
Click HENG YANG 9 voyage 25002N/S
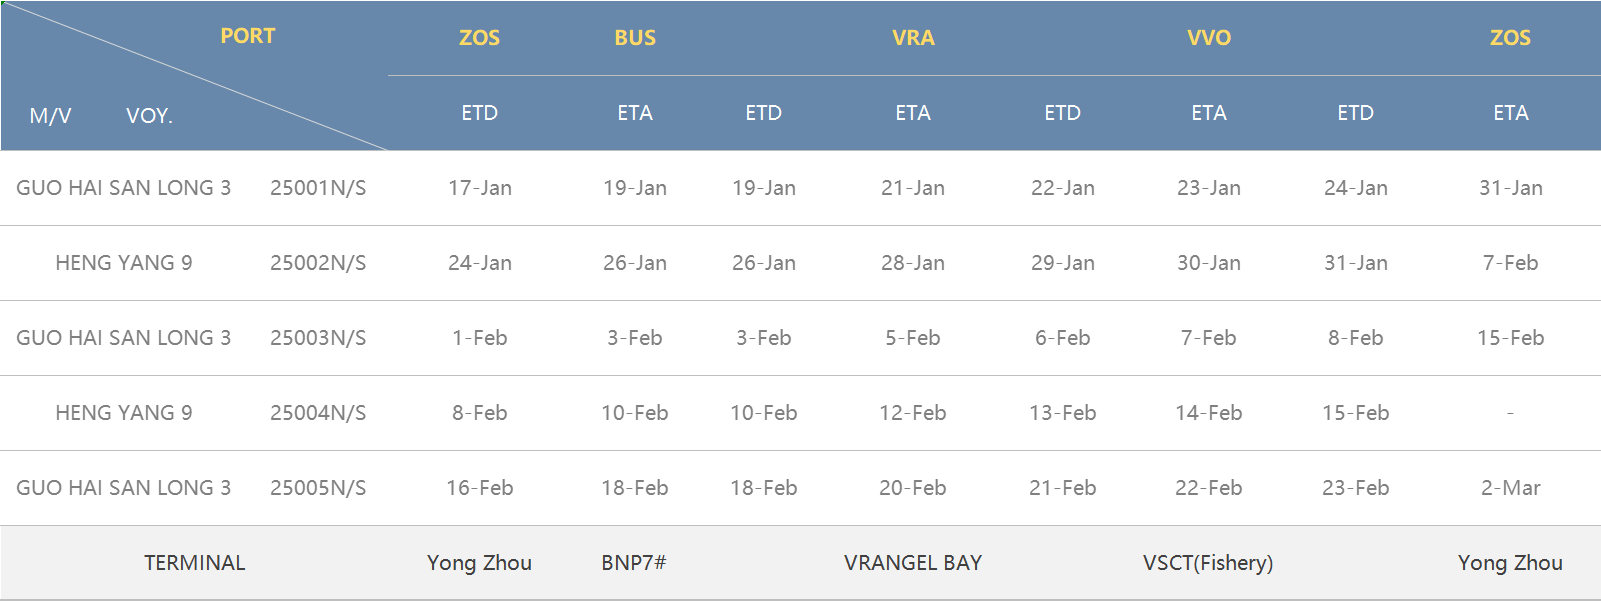[x=318, y=263]
